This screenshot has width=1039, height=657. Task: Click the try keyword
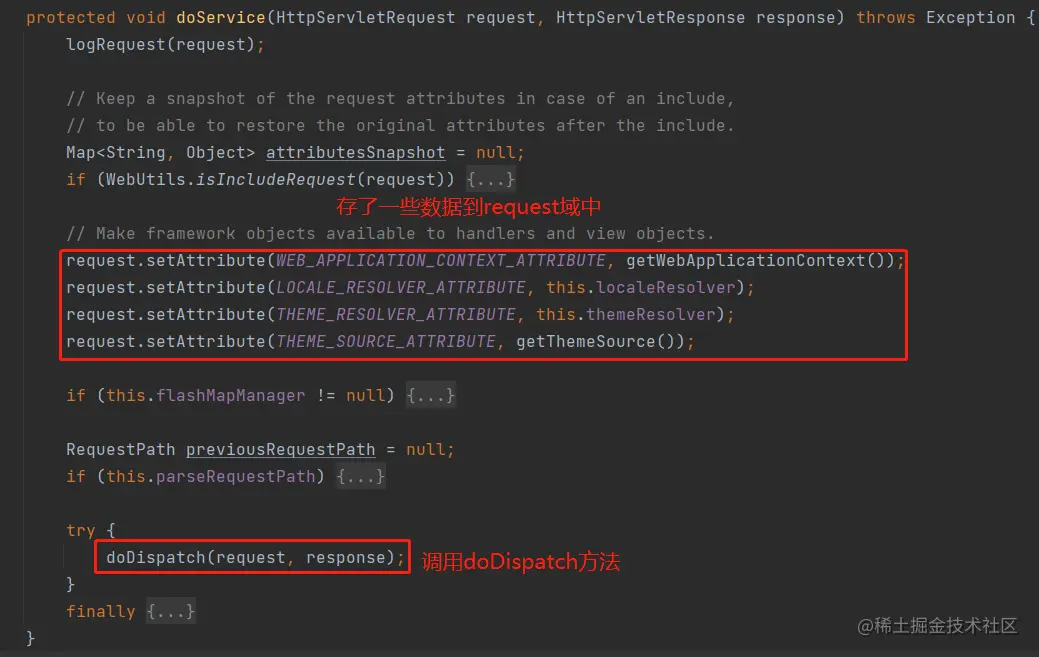[x=81, y=531]
